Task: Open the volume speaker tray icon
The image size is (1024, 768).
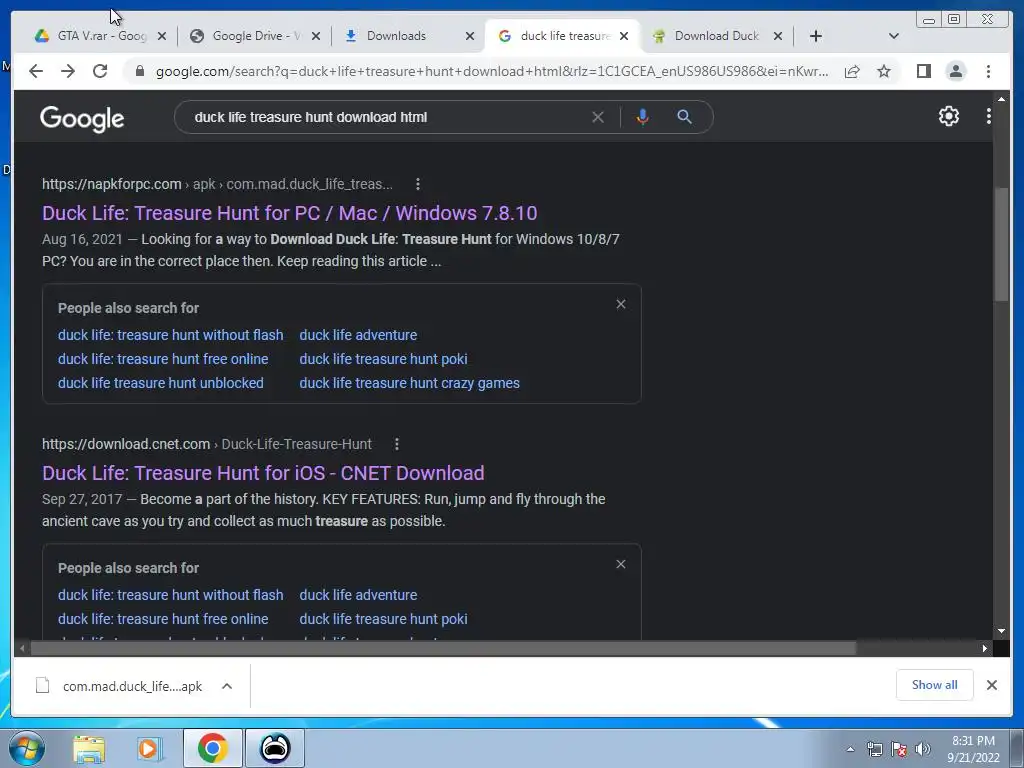Action: coord(922,749)
